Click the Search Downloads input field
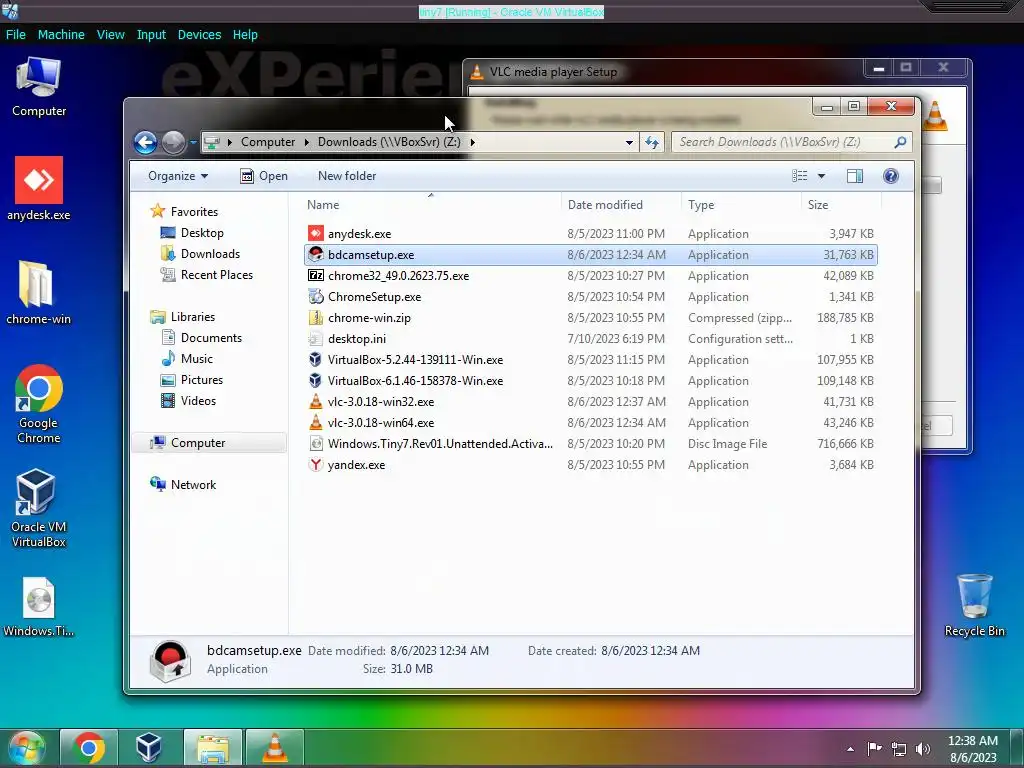Screen dimensions: 1024x768 [784, 142]
